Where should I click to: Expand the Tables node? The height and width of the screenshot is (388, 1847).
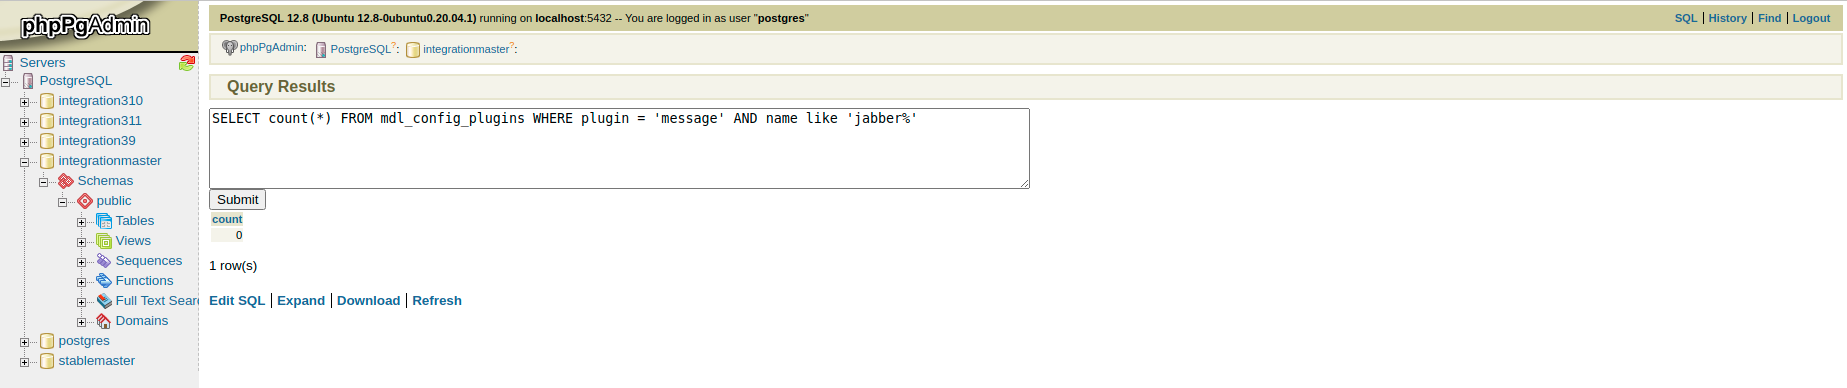(x=81, y=222)
